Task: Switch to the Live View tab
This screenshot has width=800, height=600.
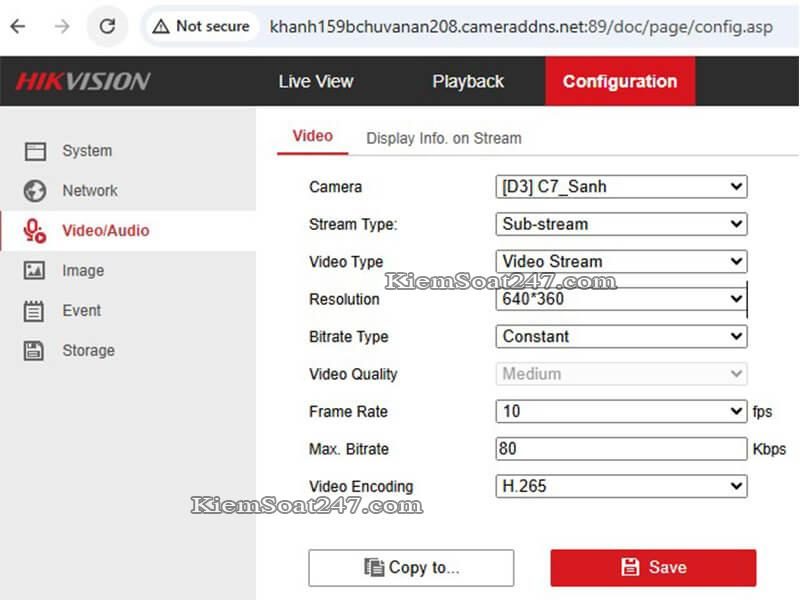Action: tap(316, 82)
